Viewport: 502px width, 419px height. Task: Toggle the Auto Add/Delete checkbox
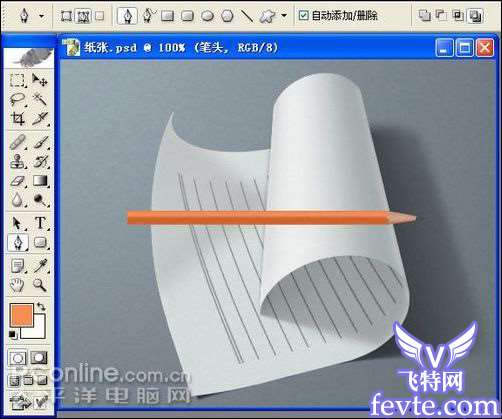pyautogui.click(x=303, y=15)
